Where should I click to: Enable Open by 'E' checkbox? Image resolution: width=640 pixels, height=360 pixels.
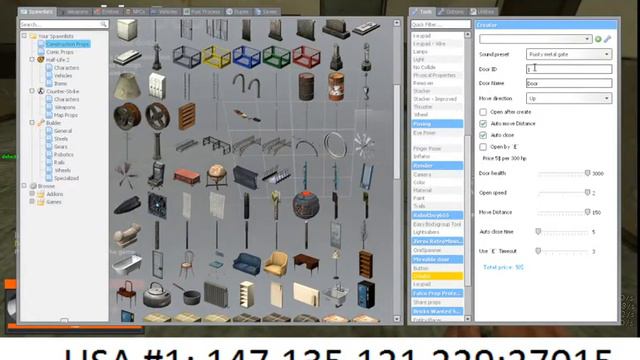click(x=483, y=147)
